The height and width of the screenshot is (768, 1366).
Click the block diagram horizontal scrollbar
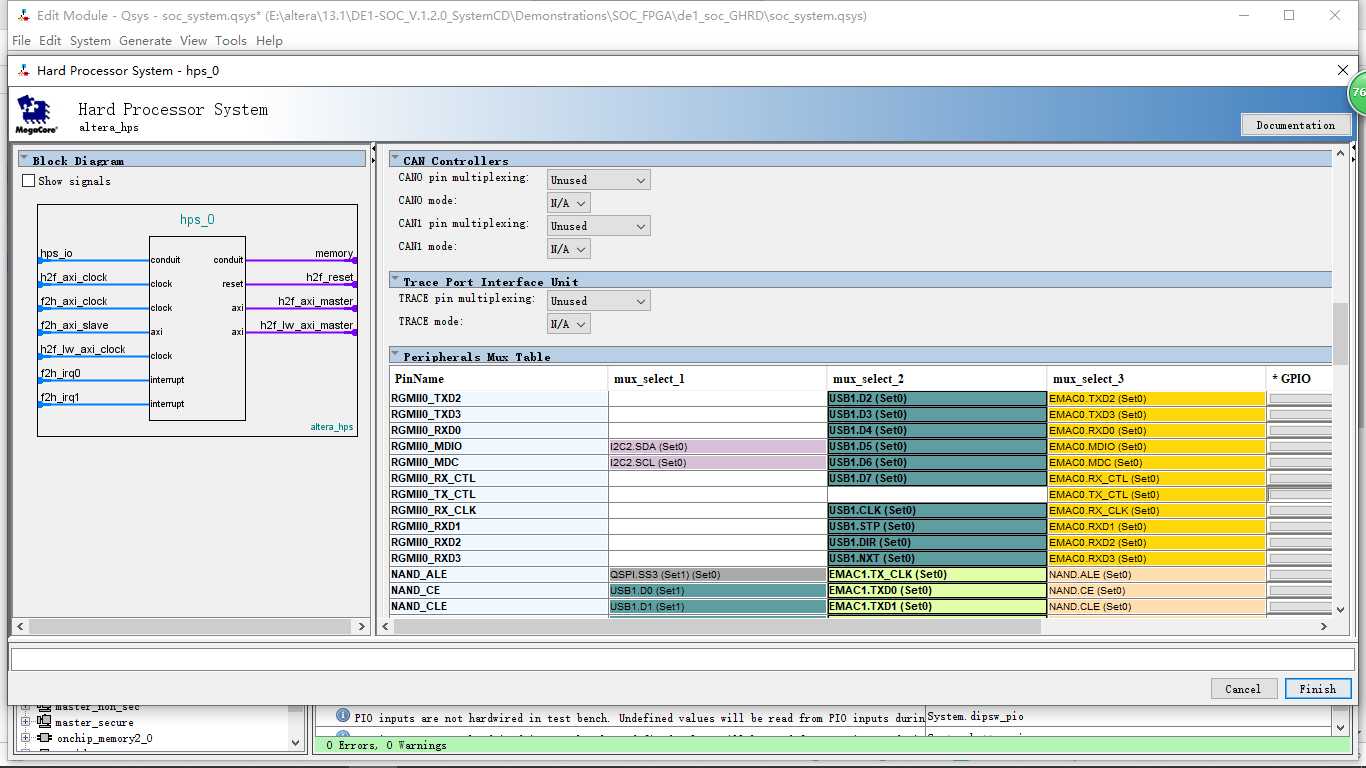point(191,626)
